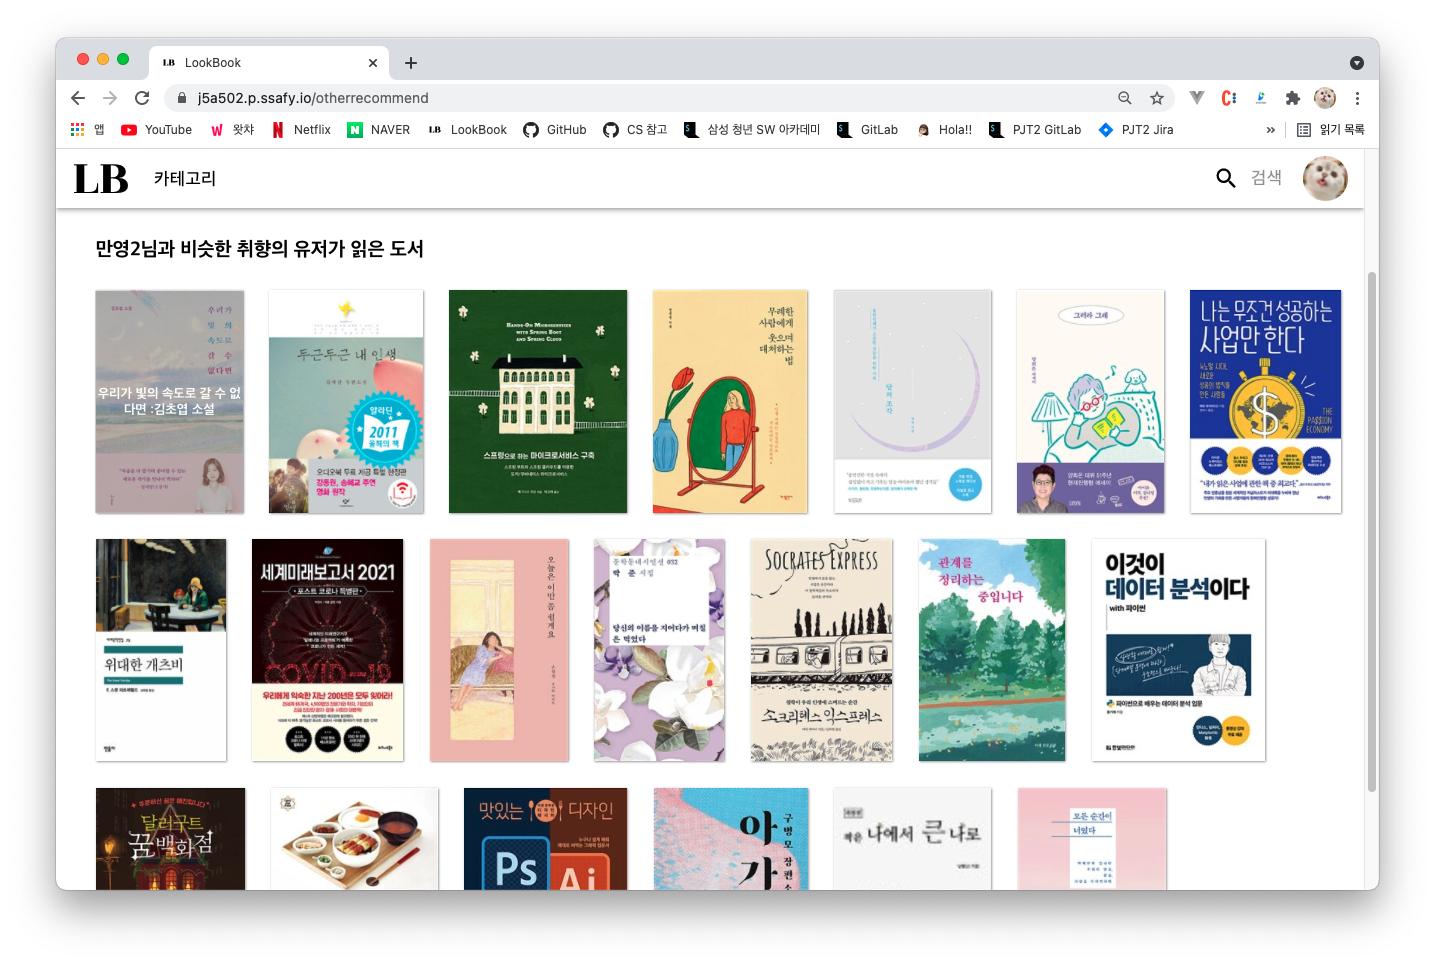Open a new browser tab
This screenshot has height=964, width=1435.
point(411,62)
